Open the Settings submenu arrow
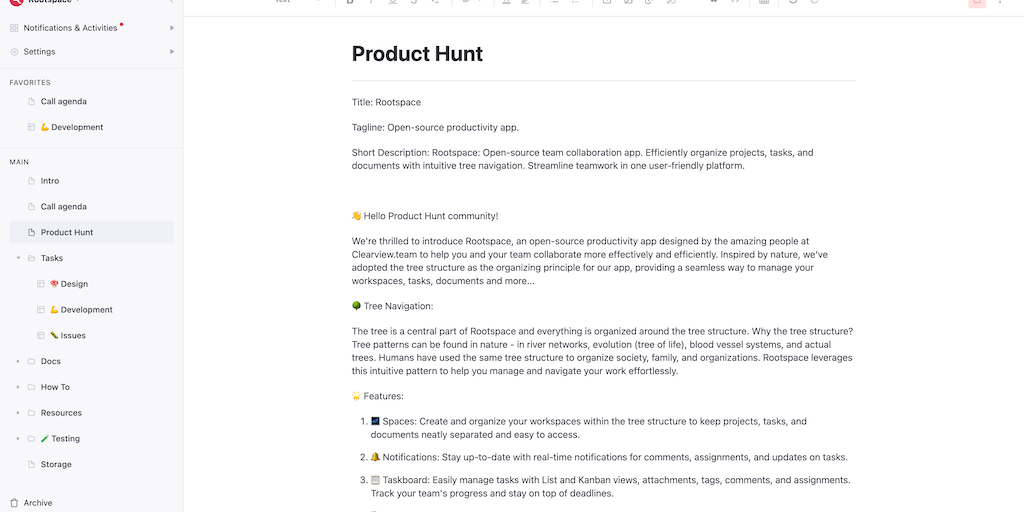The height and width of the screenshot is (512, 1024). click(172, 52)
